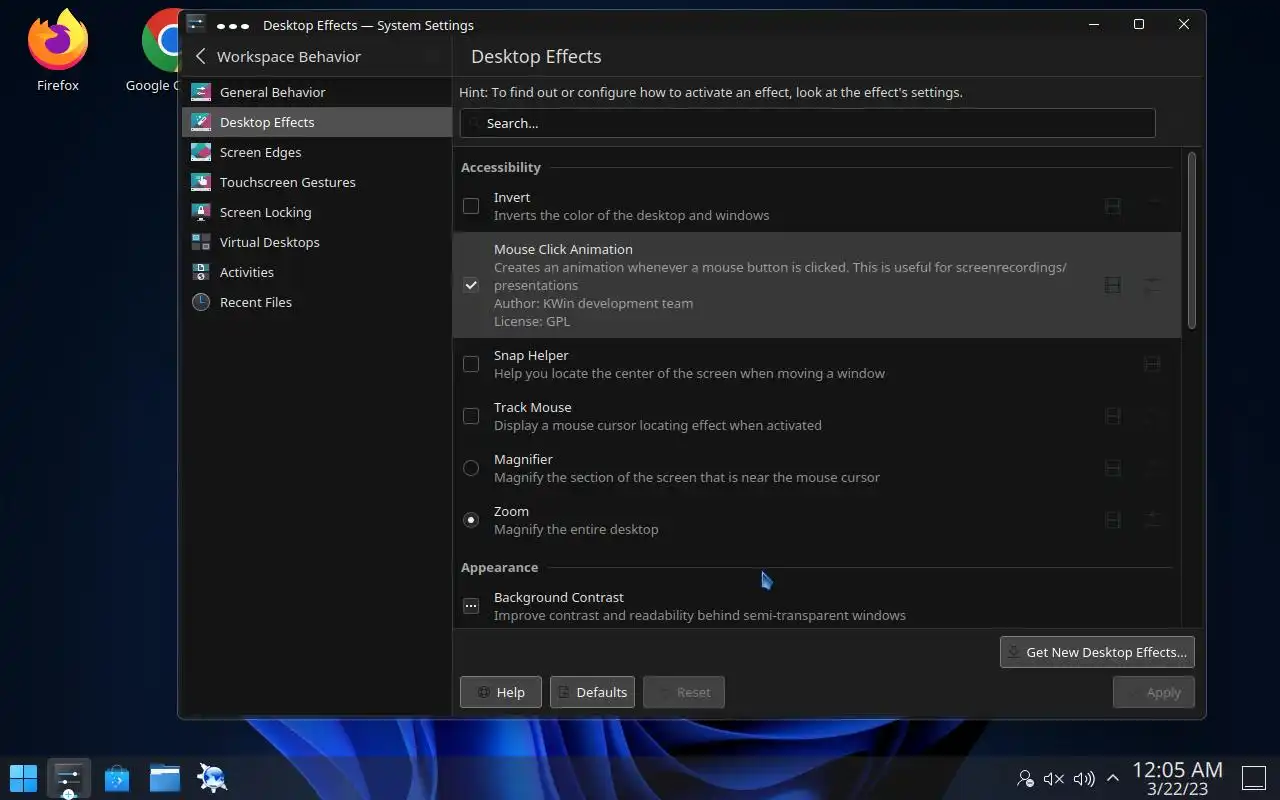The height and width of the screenshot is (800, 1280).
Task: Play demo video for Magnifier effect
Action: [x=1112, y=468]
